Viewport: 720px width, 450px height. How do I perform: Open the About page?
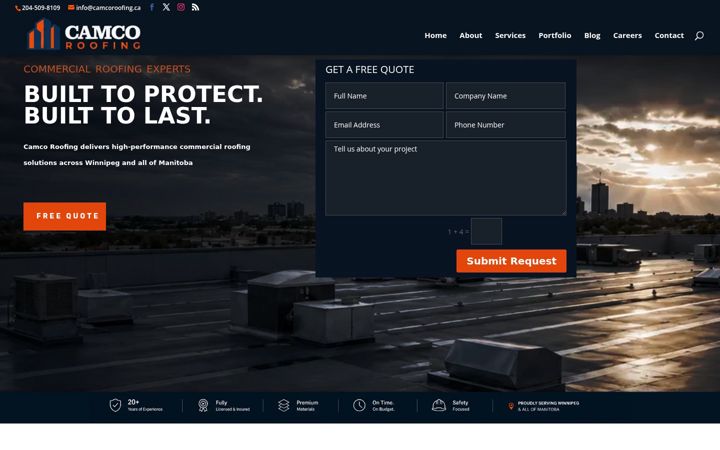tap(471, 35)
